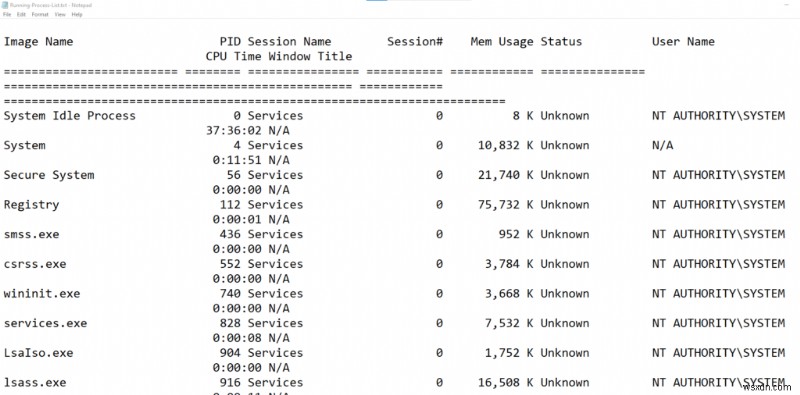The height and width of the screenshot is (395, 800).
Task: Click '8 K' memory usage of System Idle Process
Action: (523, 116)
